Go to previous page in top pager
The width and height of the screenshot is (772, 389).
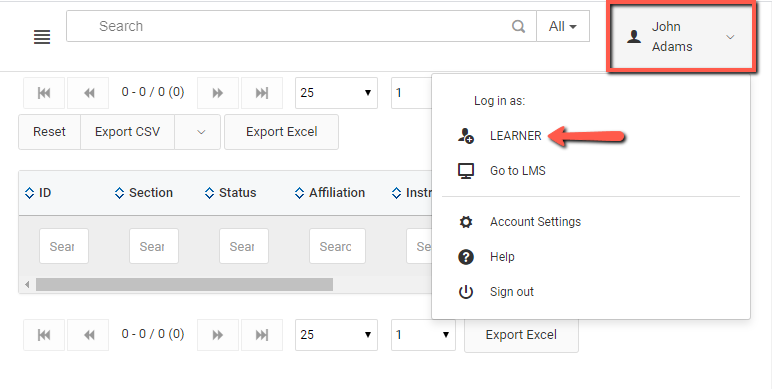tap(88, 93)
